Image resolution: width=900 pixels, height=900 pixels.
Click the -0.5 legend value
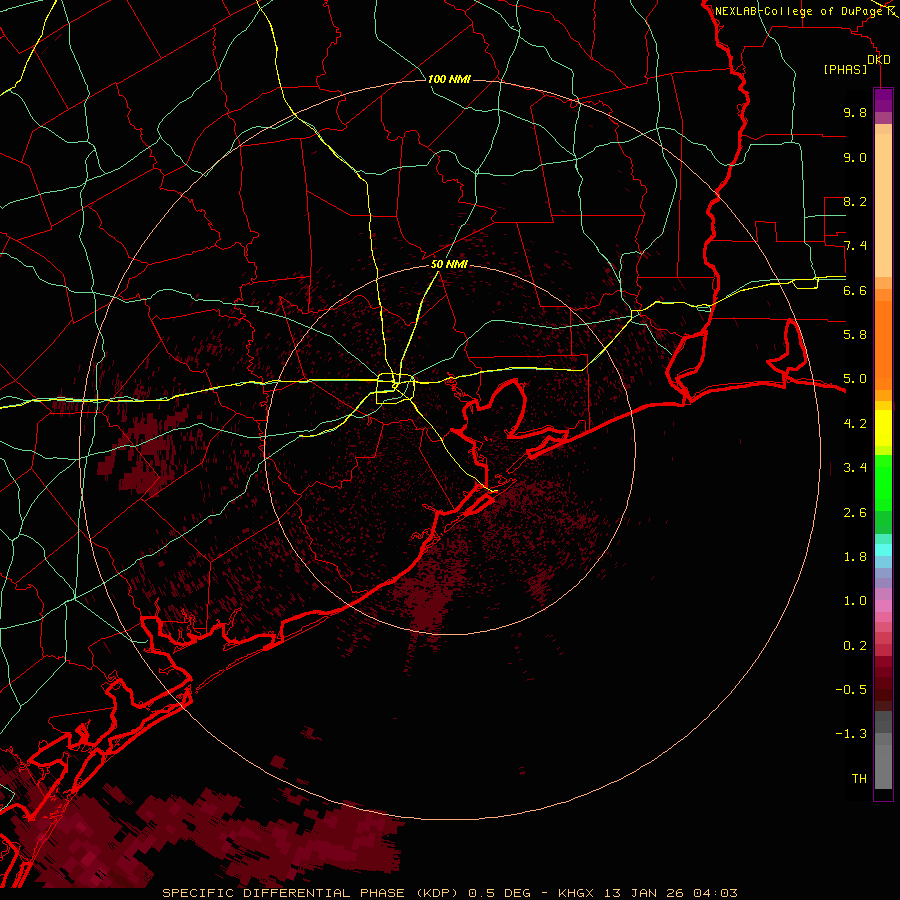click(x=851, y=690)
